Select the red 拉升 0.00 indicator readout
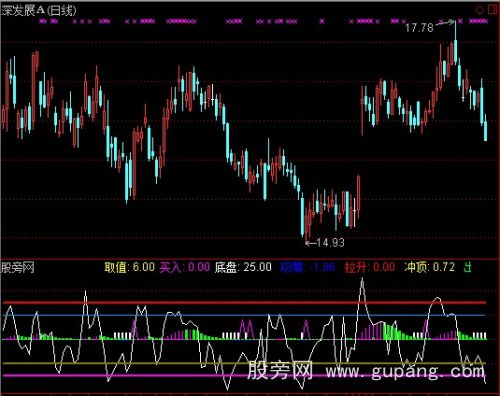Image resolution: width=500 pixels, height=396 pixels. pos(370,267)
